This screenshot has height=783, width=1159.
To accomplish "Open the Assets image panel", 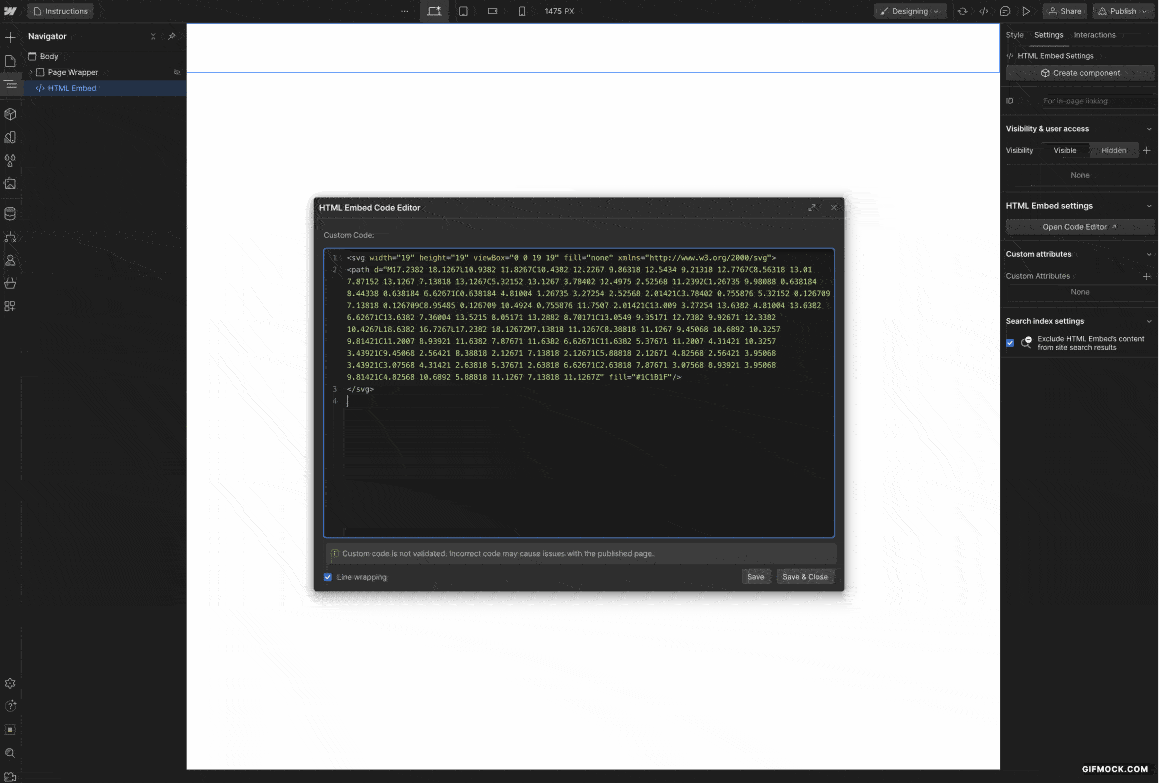I will [x=10, y=183].
